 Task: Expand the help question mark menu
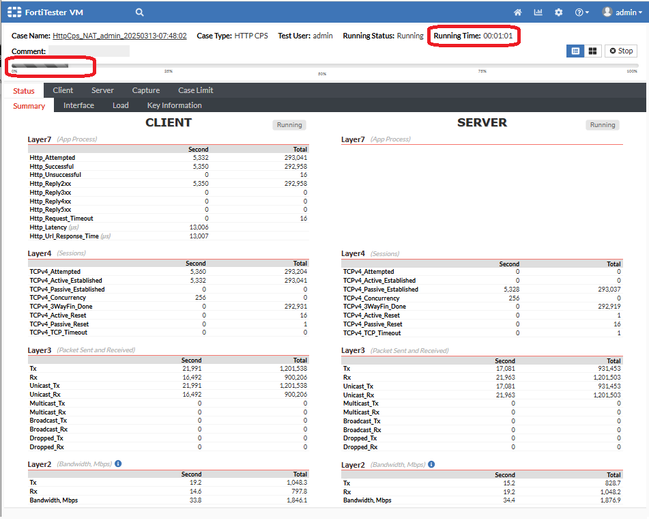coord(580,12)
